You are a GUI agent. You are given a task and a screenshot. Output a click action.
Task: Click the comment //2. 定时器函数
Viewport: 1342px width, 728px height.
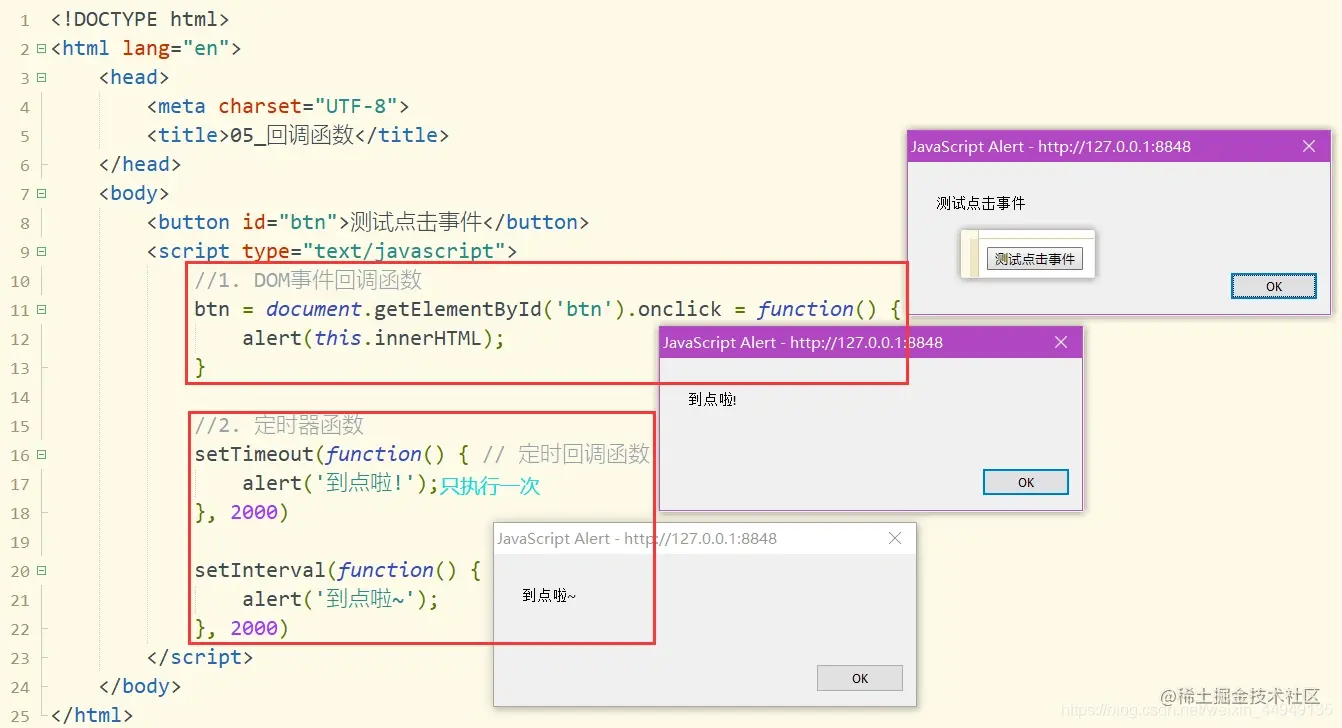[279, 425]
